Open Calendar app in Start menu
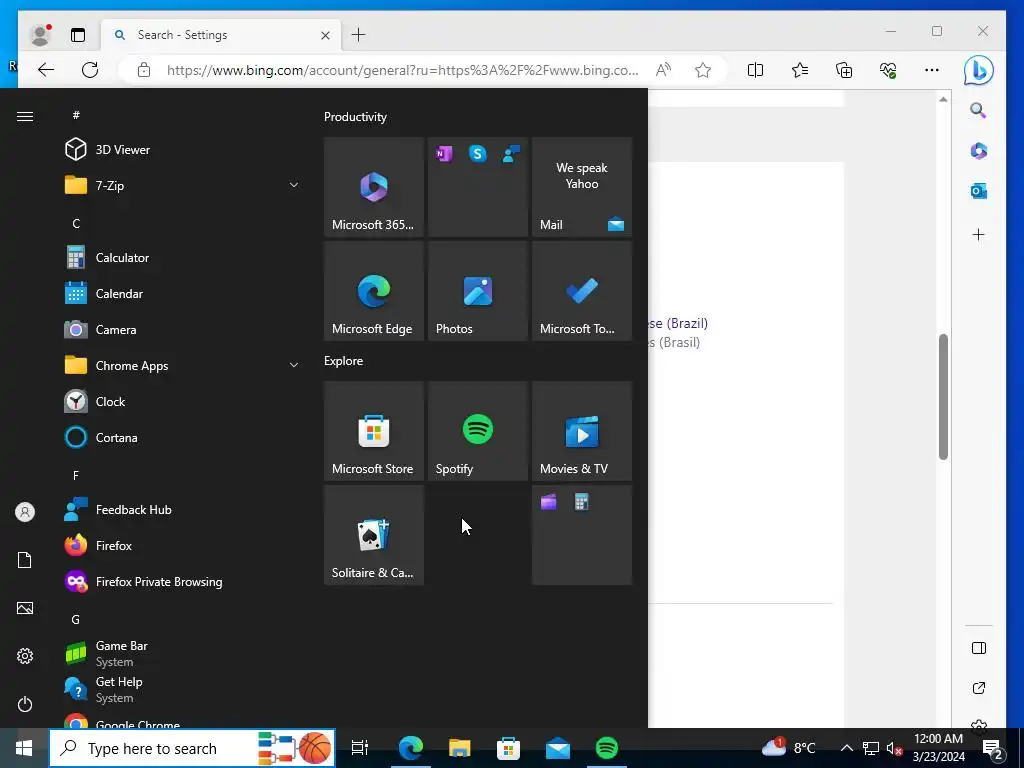Screen dimensions: 1024x768 [183, 293]
